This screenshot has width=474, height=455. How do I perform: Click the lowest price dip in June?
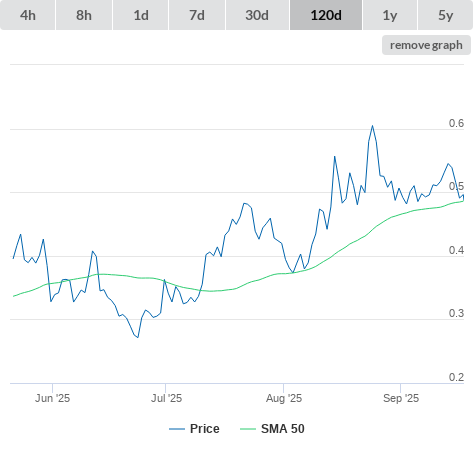[x=138, y=337]
